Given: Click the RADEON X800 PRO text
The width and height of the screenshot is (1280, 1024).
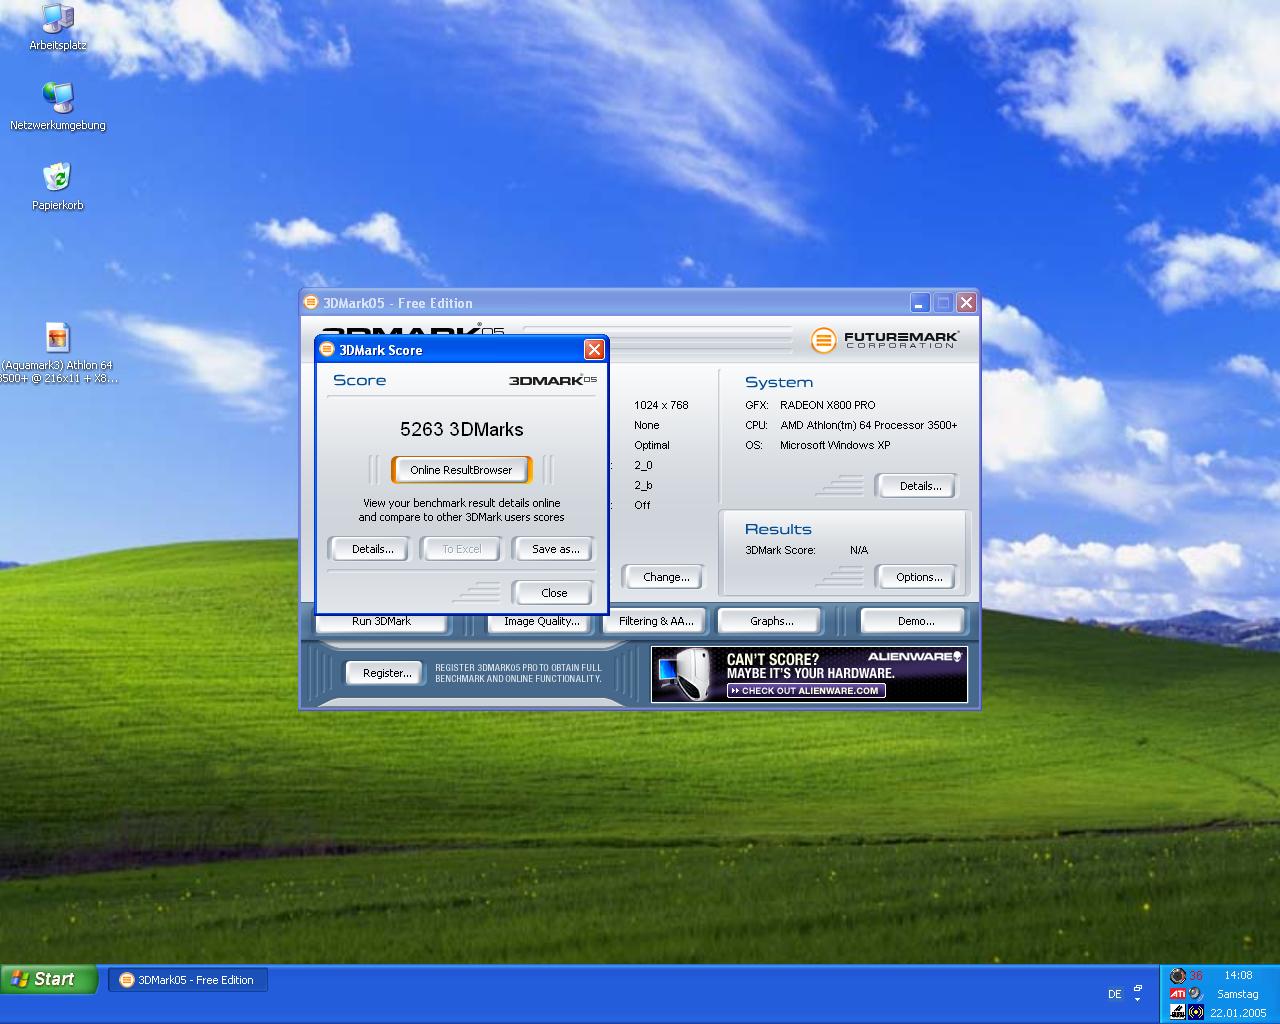Looking at the screenshot, I should [x=827, y=405].
